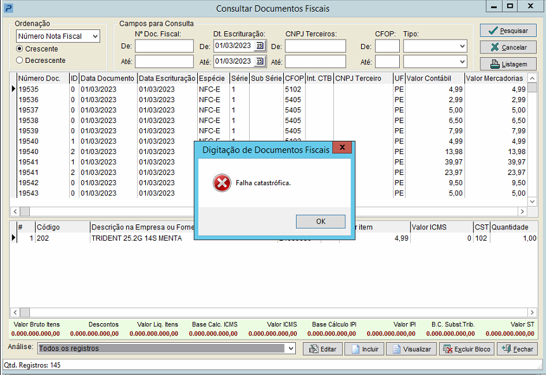Focus the CFOP De field
The height and width of the screenshot is (375, 546).
[387, 46]
